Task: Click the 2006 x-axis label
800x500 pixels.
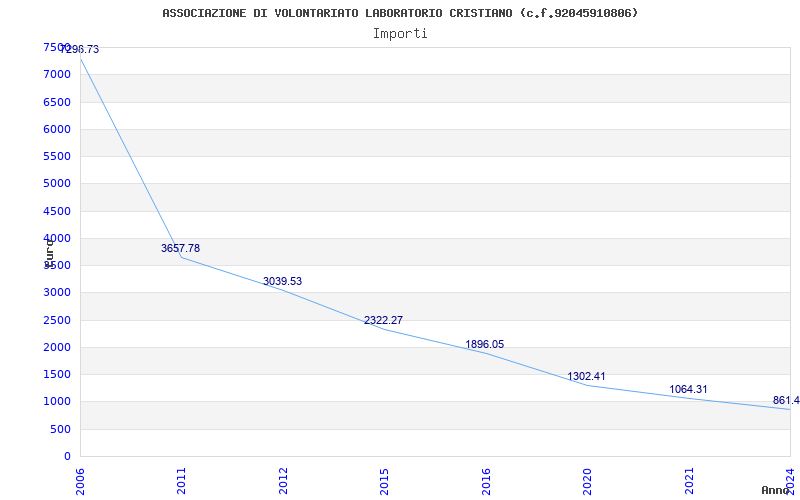Action: pyautogui.click(x=80, y=481)
